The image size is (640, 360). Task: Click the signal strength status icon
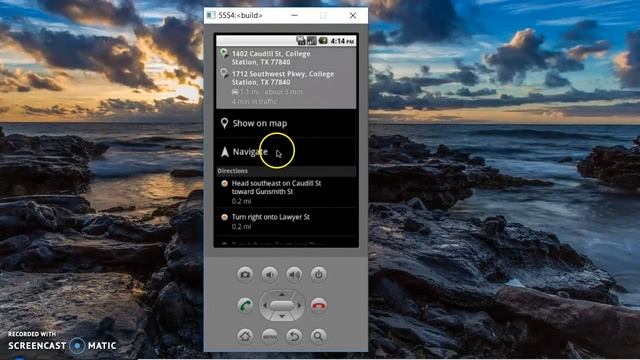(312, 40)
